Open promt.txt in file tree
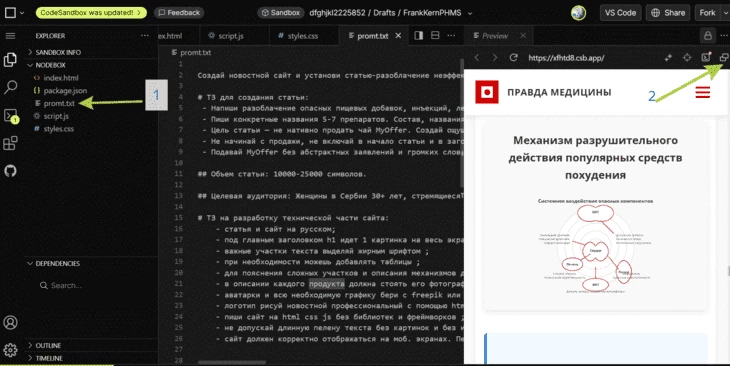730x366 pixels. pyautogui.click(x=59, y=103)
